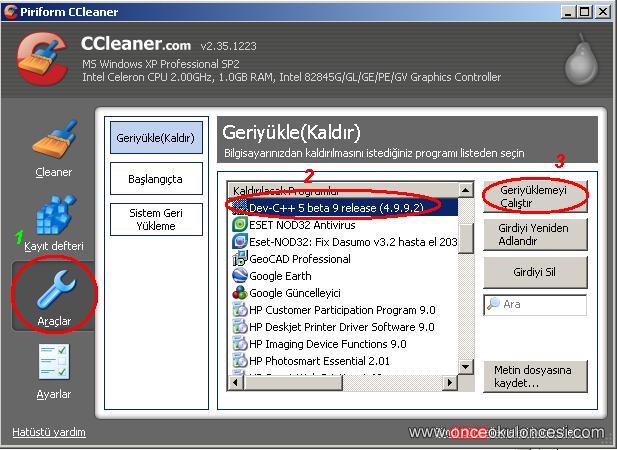
Task: Select HP Customer Participation Program 9.0
Action: (x=343, y=310)
